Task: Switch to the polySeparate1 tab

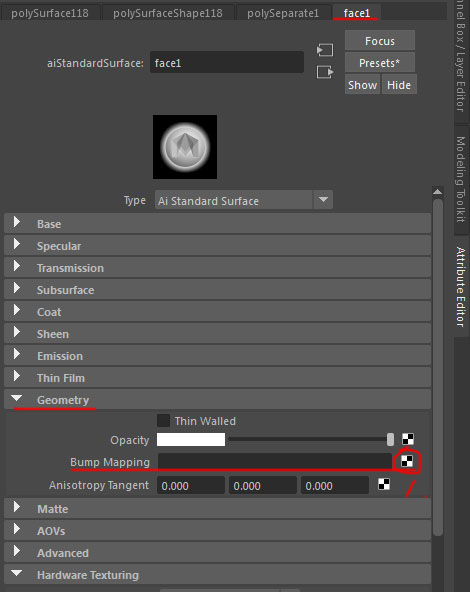Action: click(283, 13)
